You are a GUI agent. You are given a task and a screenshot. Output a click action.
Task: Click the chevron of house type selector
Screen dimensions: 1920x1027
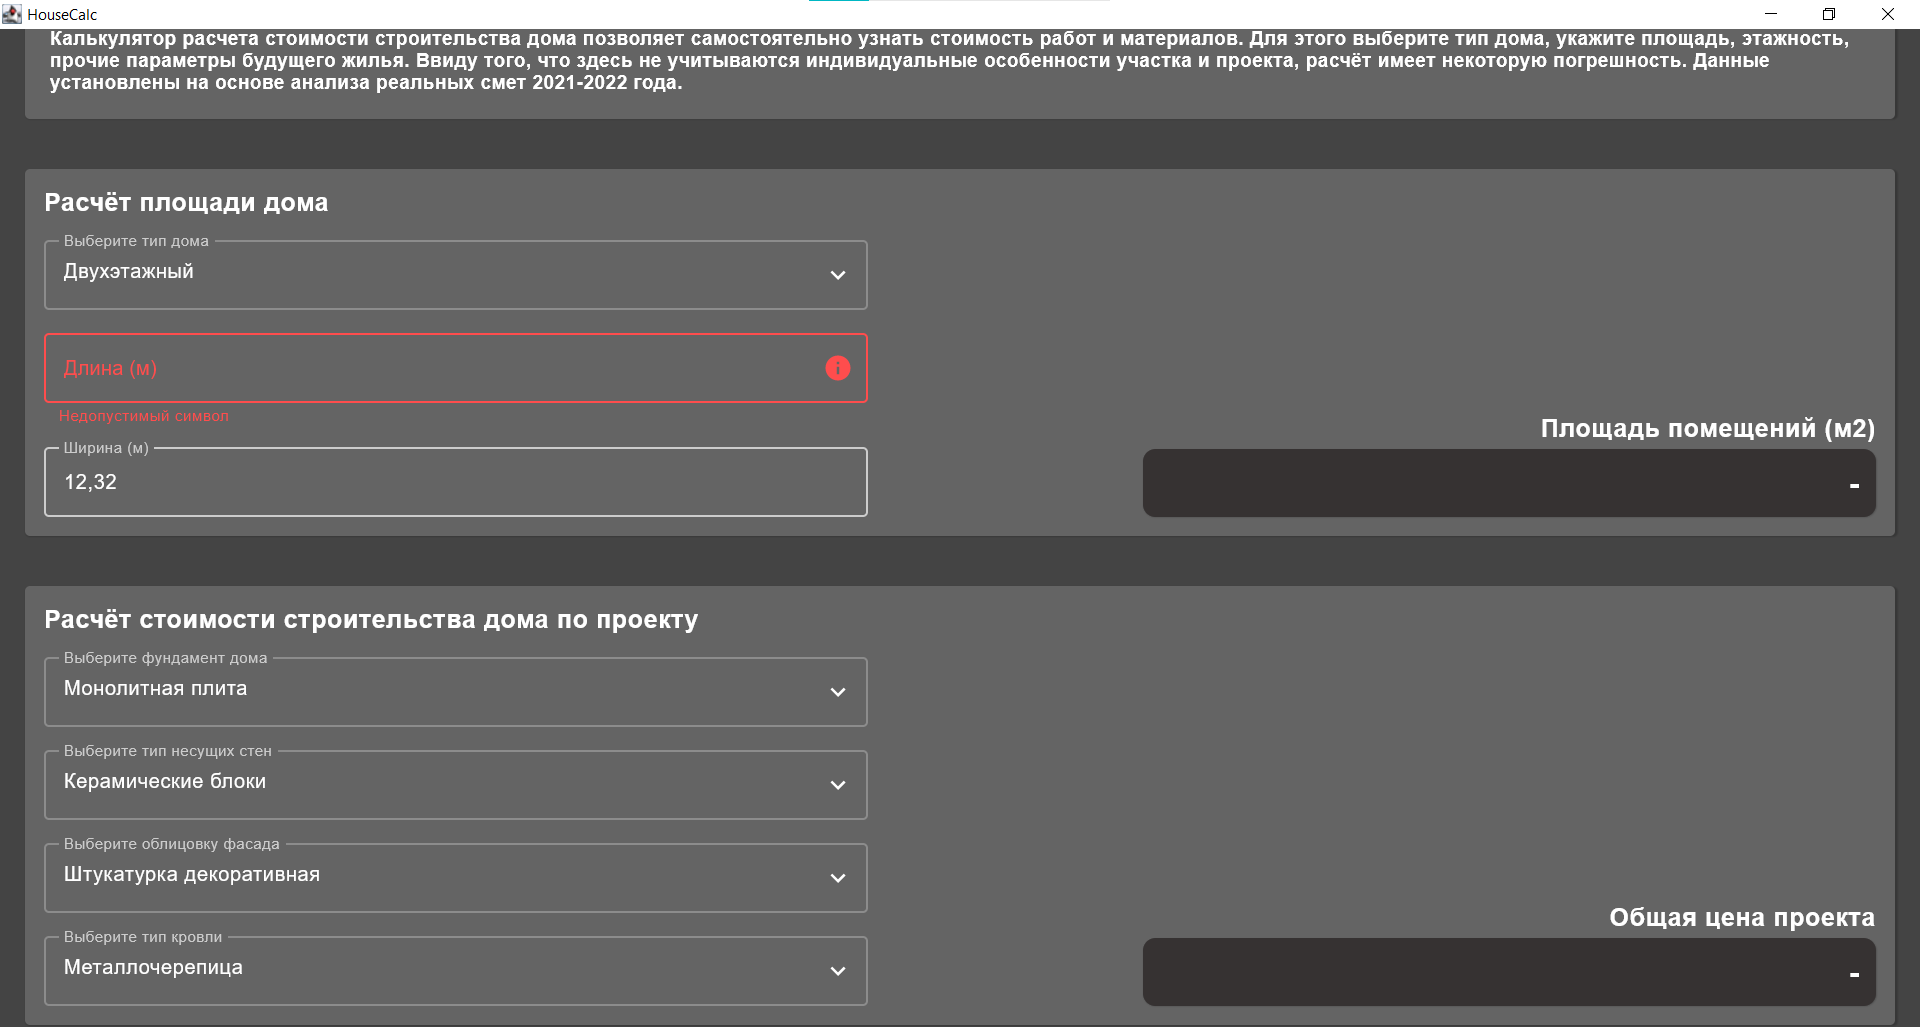pos(838,275)
